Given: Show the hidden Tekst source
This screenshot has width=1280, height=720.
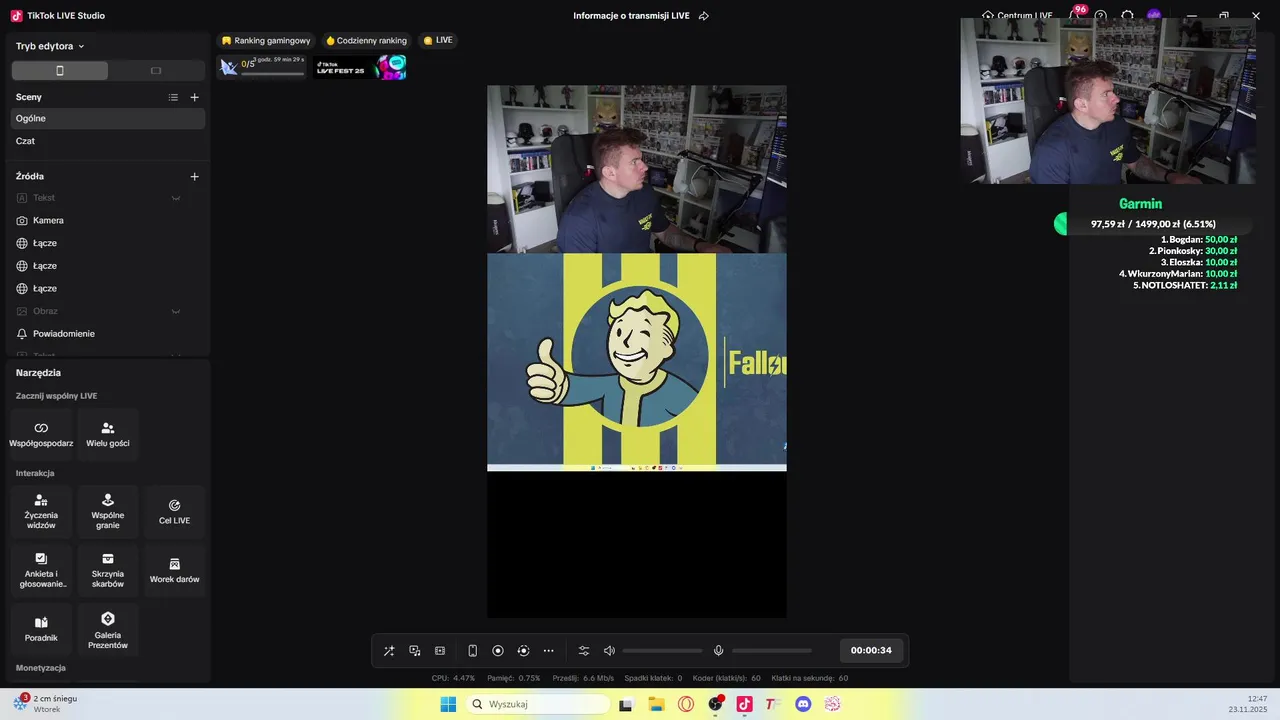Looking at the screenshot, I should point(176,198).
